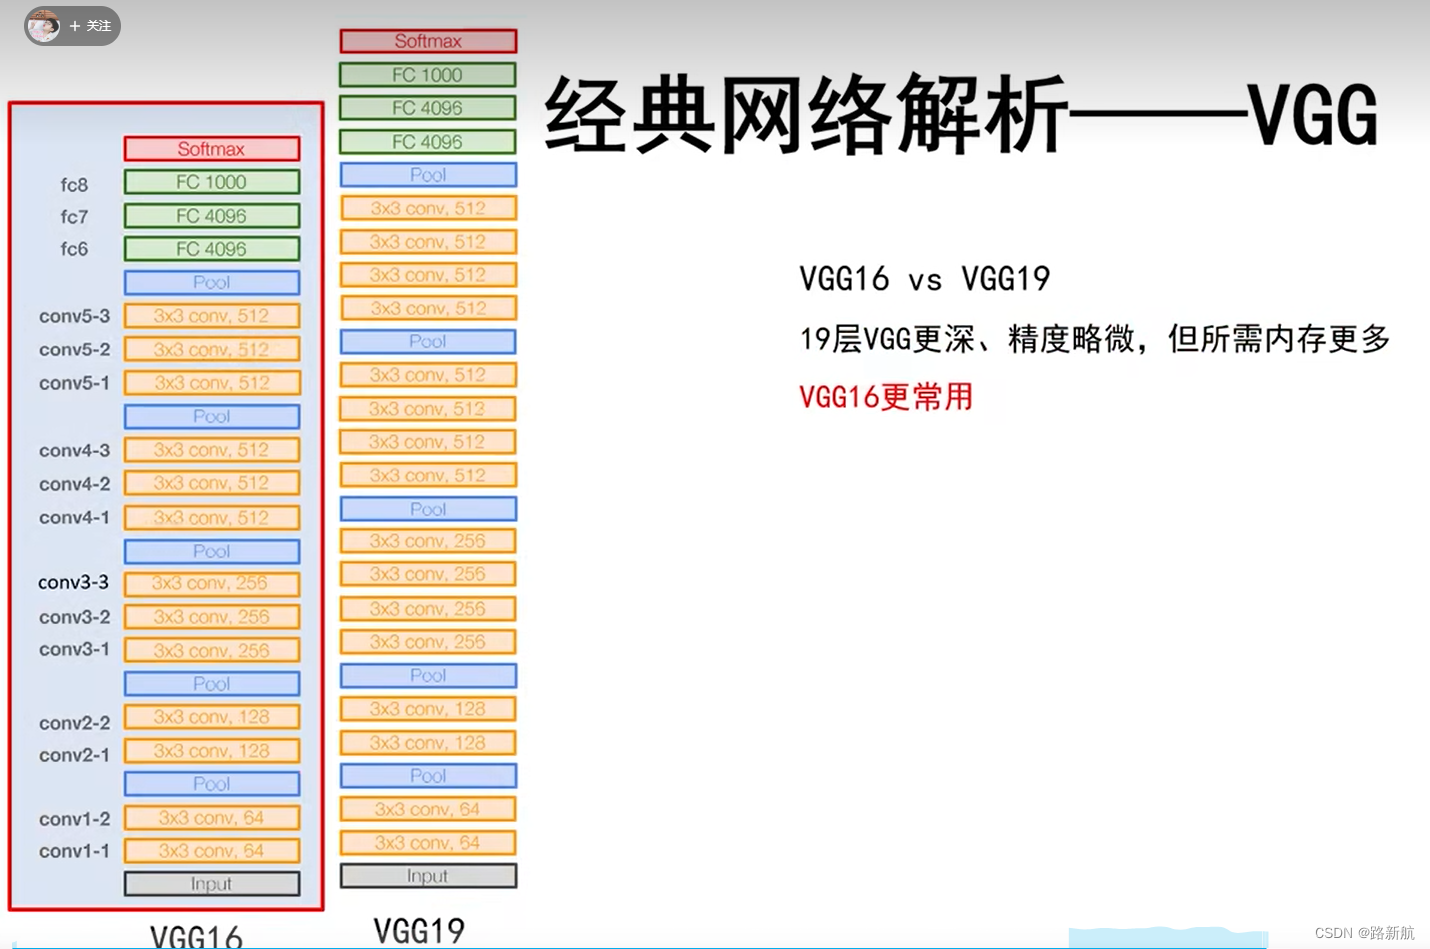The width and height of the screenshot is (1430, 949).
Task: Click the FC 4096 box labeled fc7
Action: pyautogui.click(x=211, y=215)
